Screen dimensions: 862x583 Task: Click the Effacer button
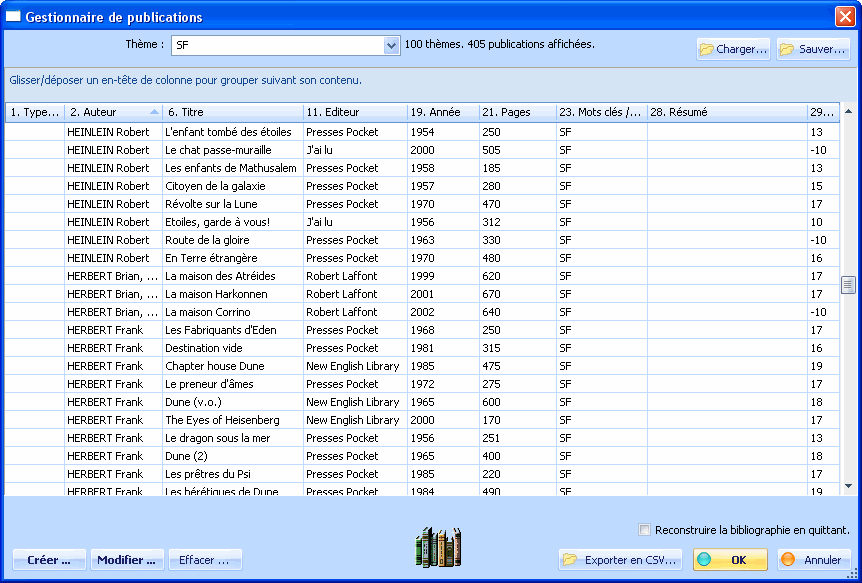[x=205, y=560]
